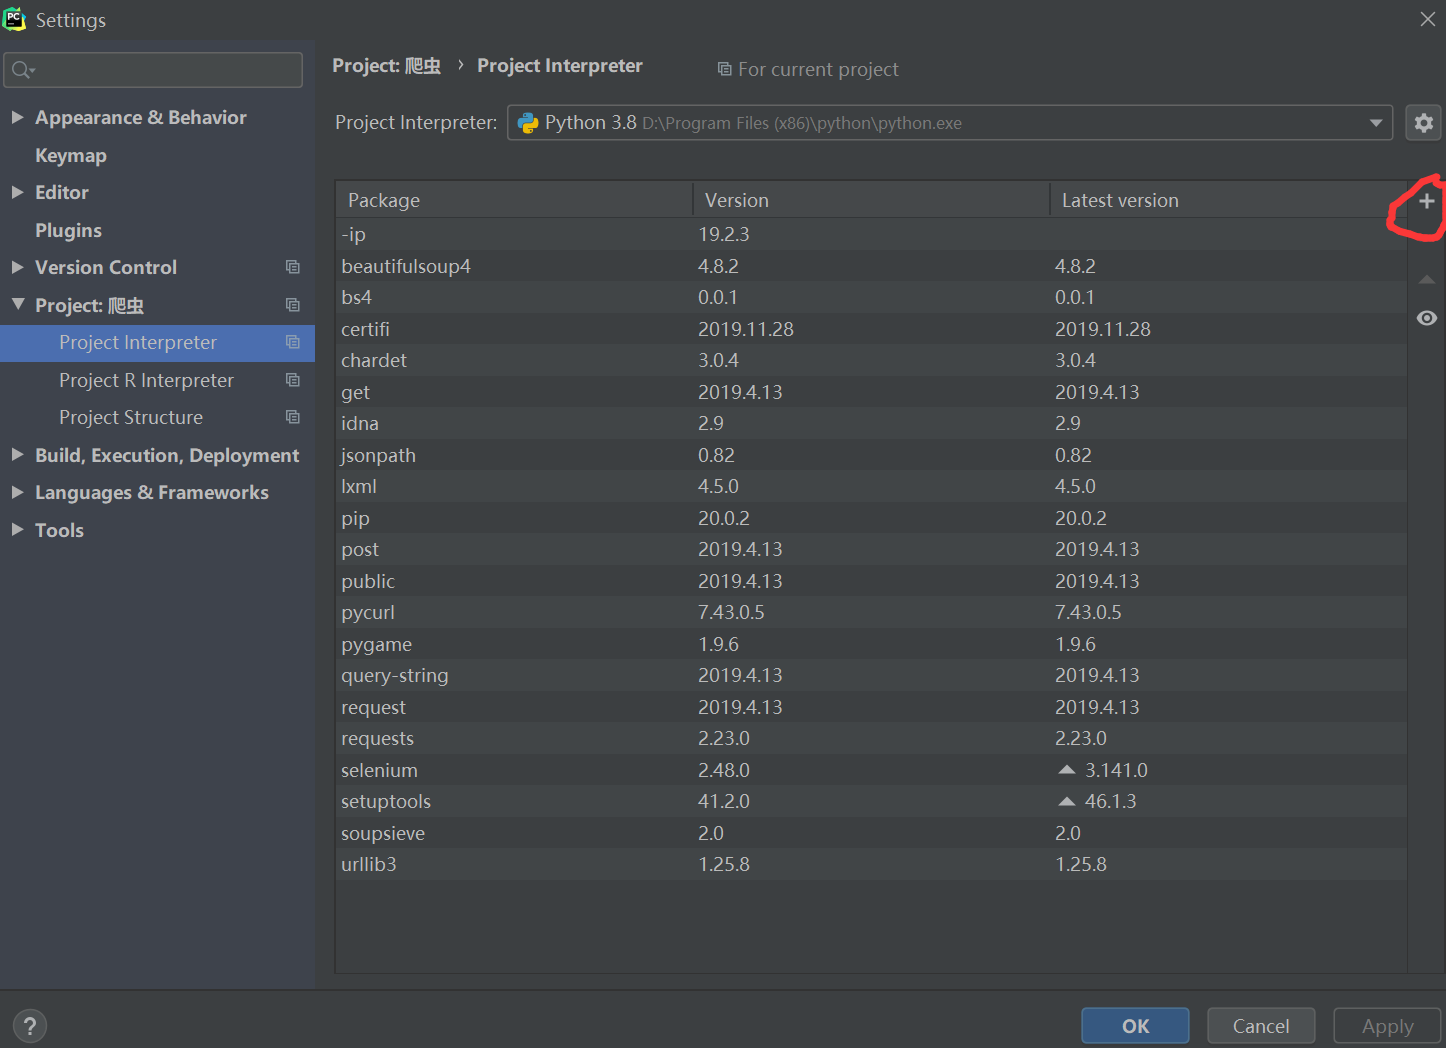Select the soupsieve package row
The width and height of the screenshot is (1446, 1048).
point(871,833)
